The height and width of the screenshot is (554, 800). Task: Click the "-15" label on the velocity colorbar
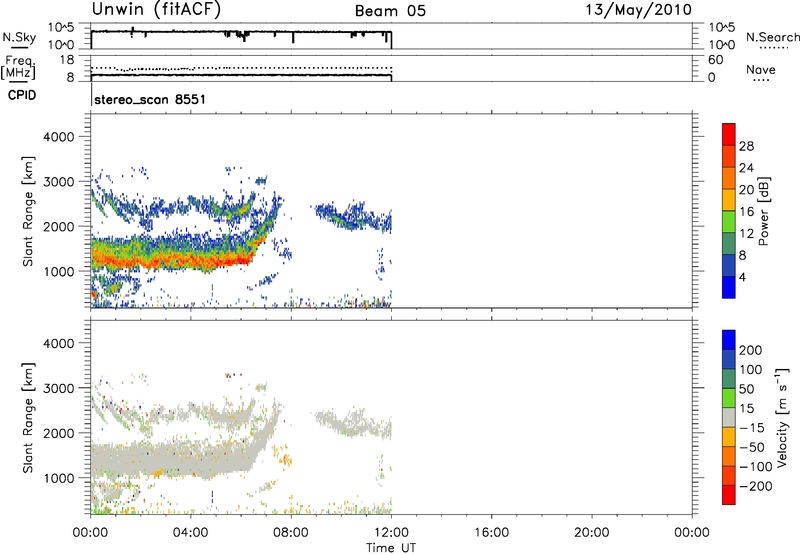click(752, 427)
